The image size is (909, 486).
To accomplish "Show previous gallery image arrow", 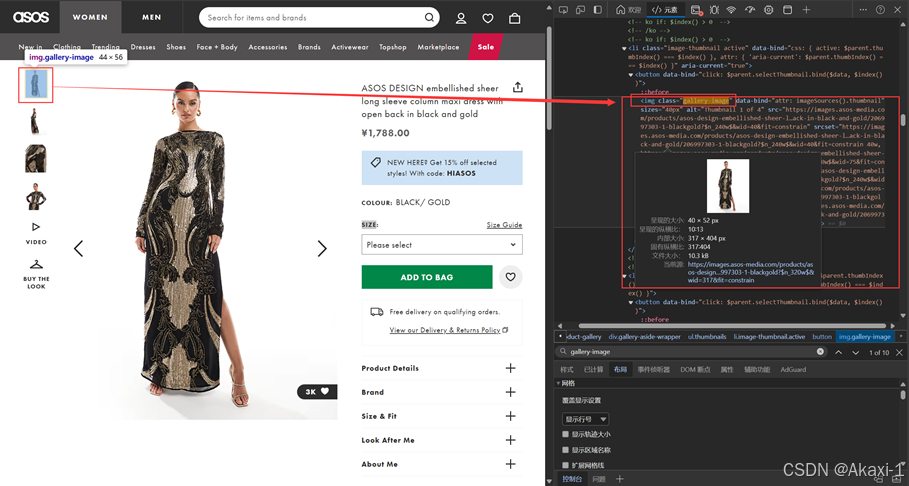I will pyautogui.click(x=78, y=249).
